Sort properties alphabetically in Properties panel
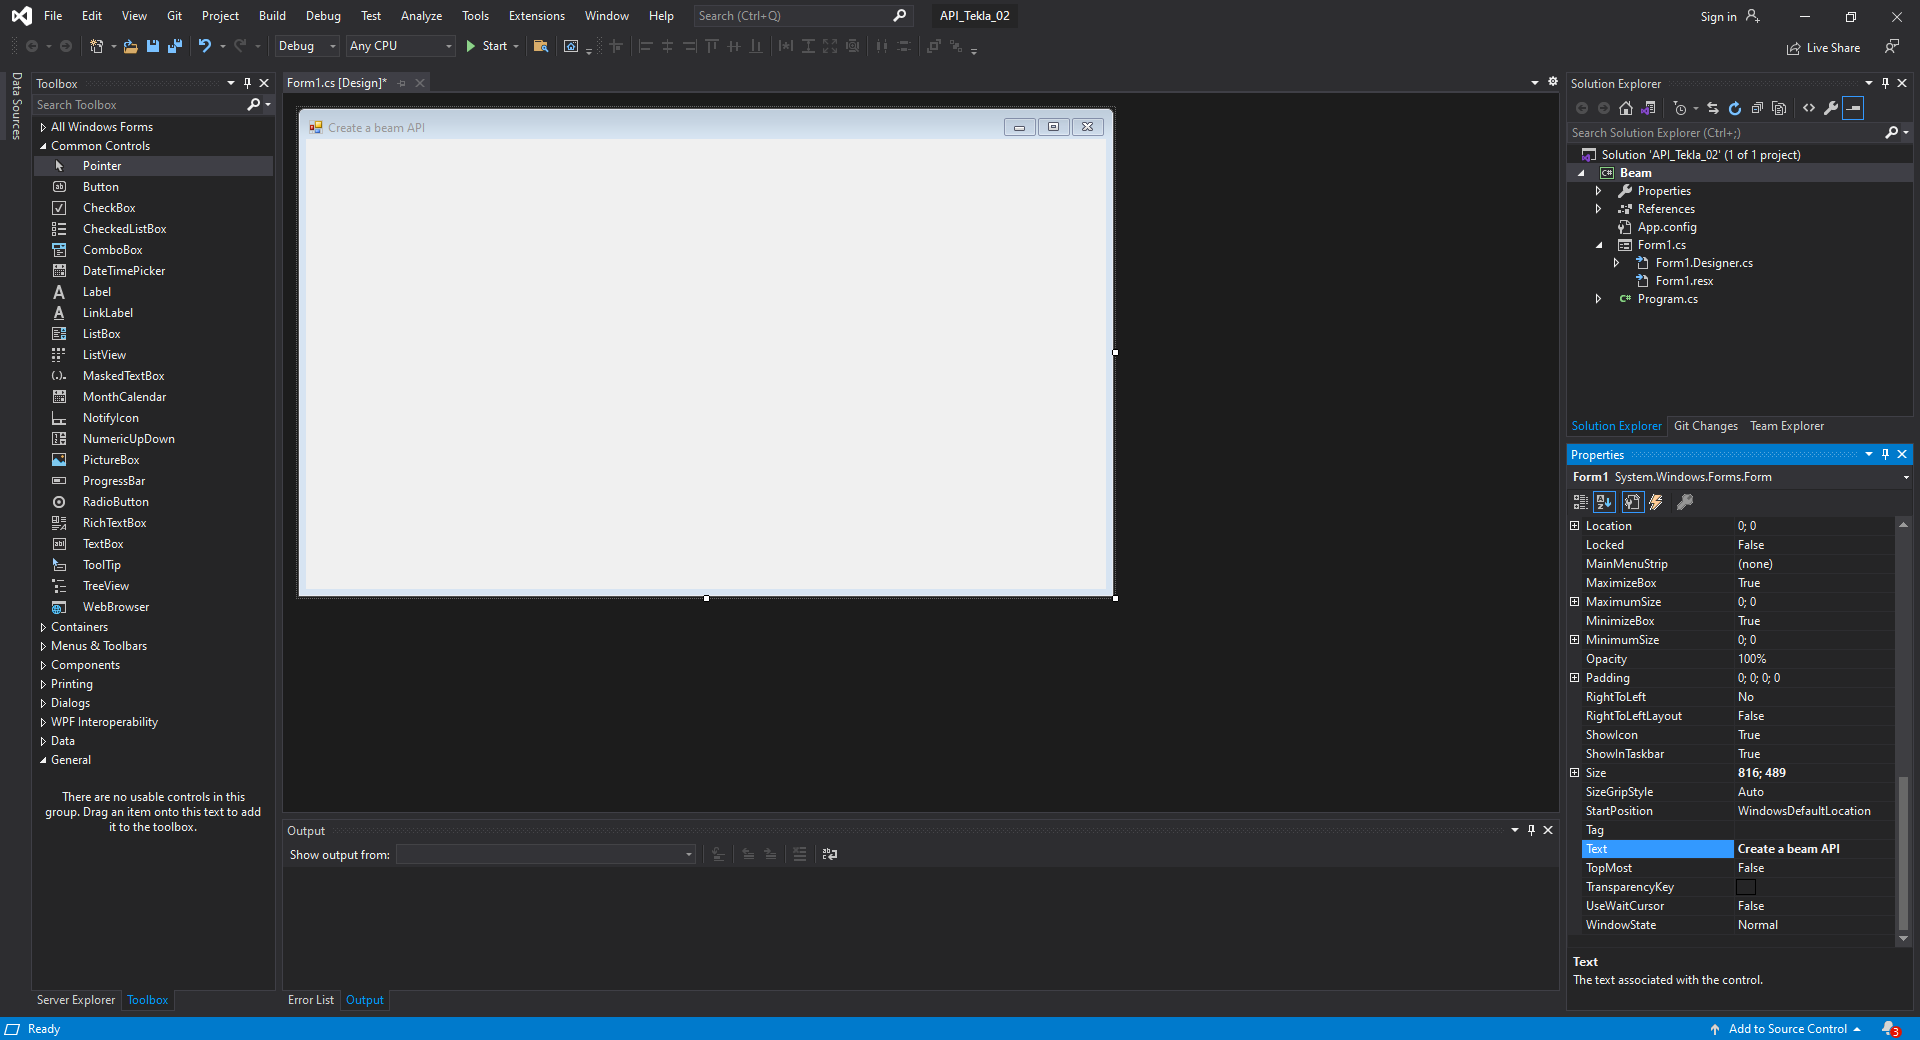The image size is (1920, 1040). 1604,502
